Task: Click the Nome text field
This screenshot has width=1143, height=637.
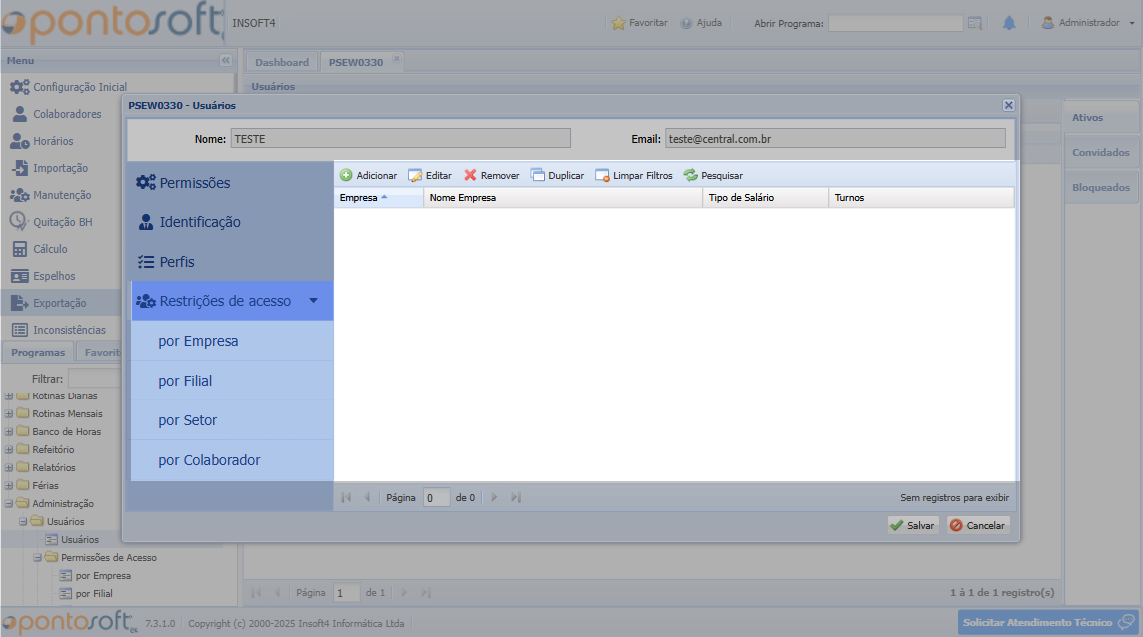Action: pos(400,139)
